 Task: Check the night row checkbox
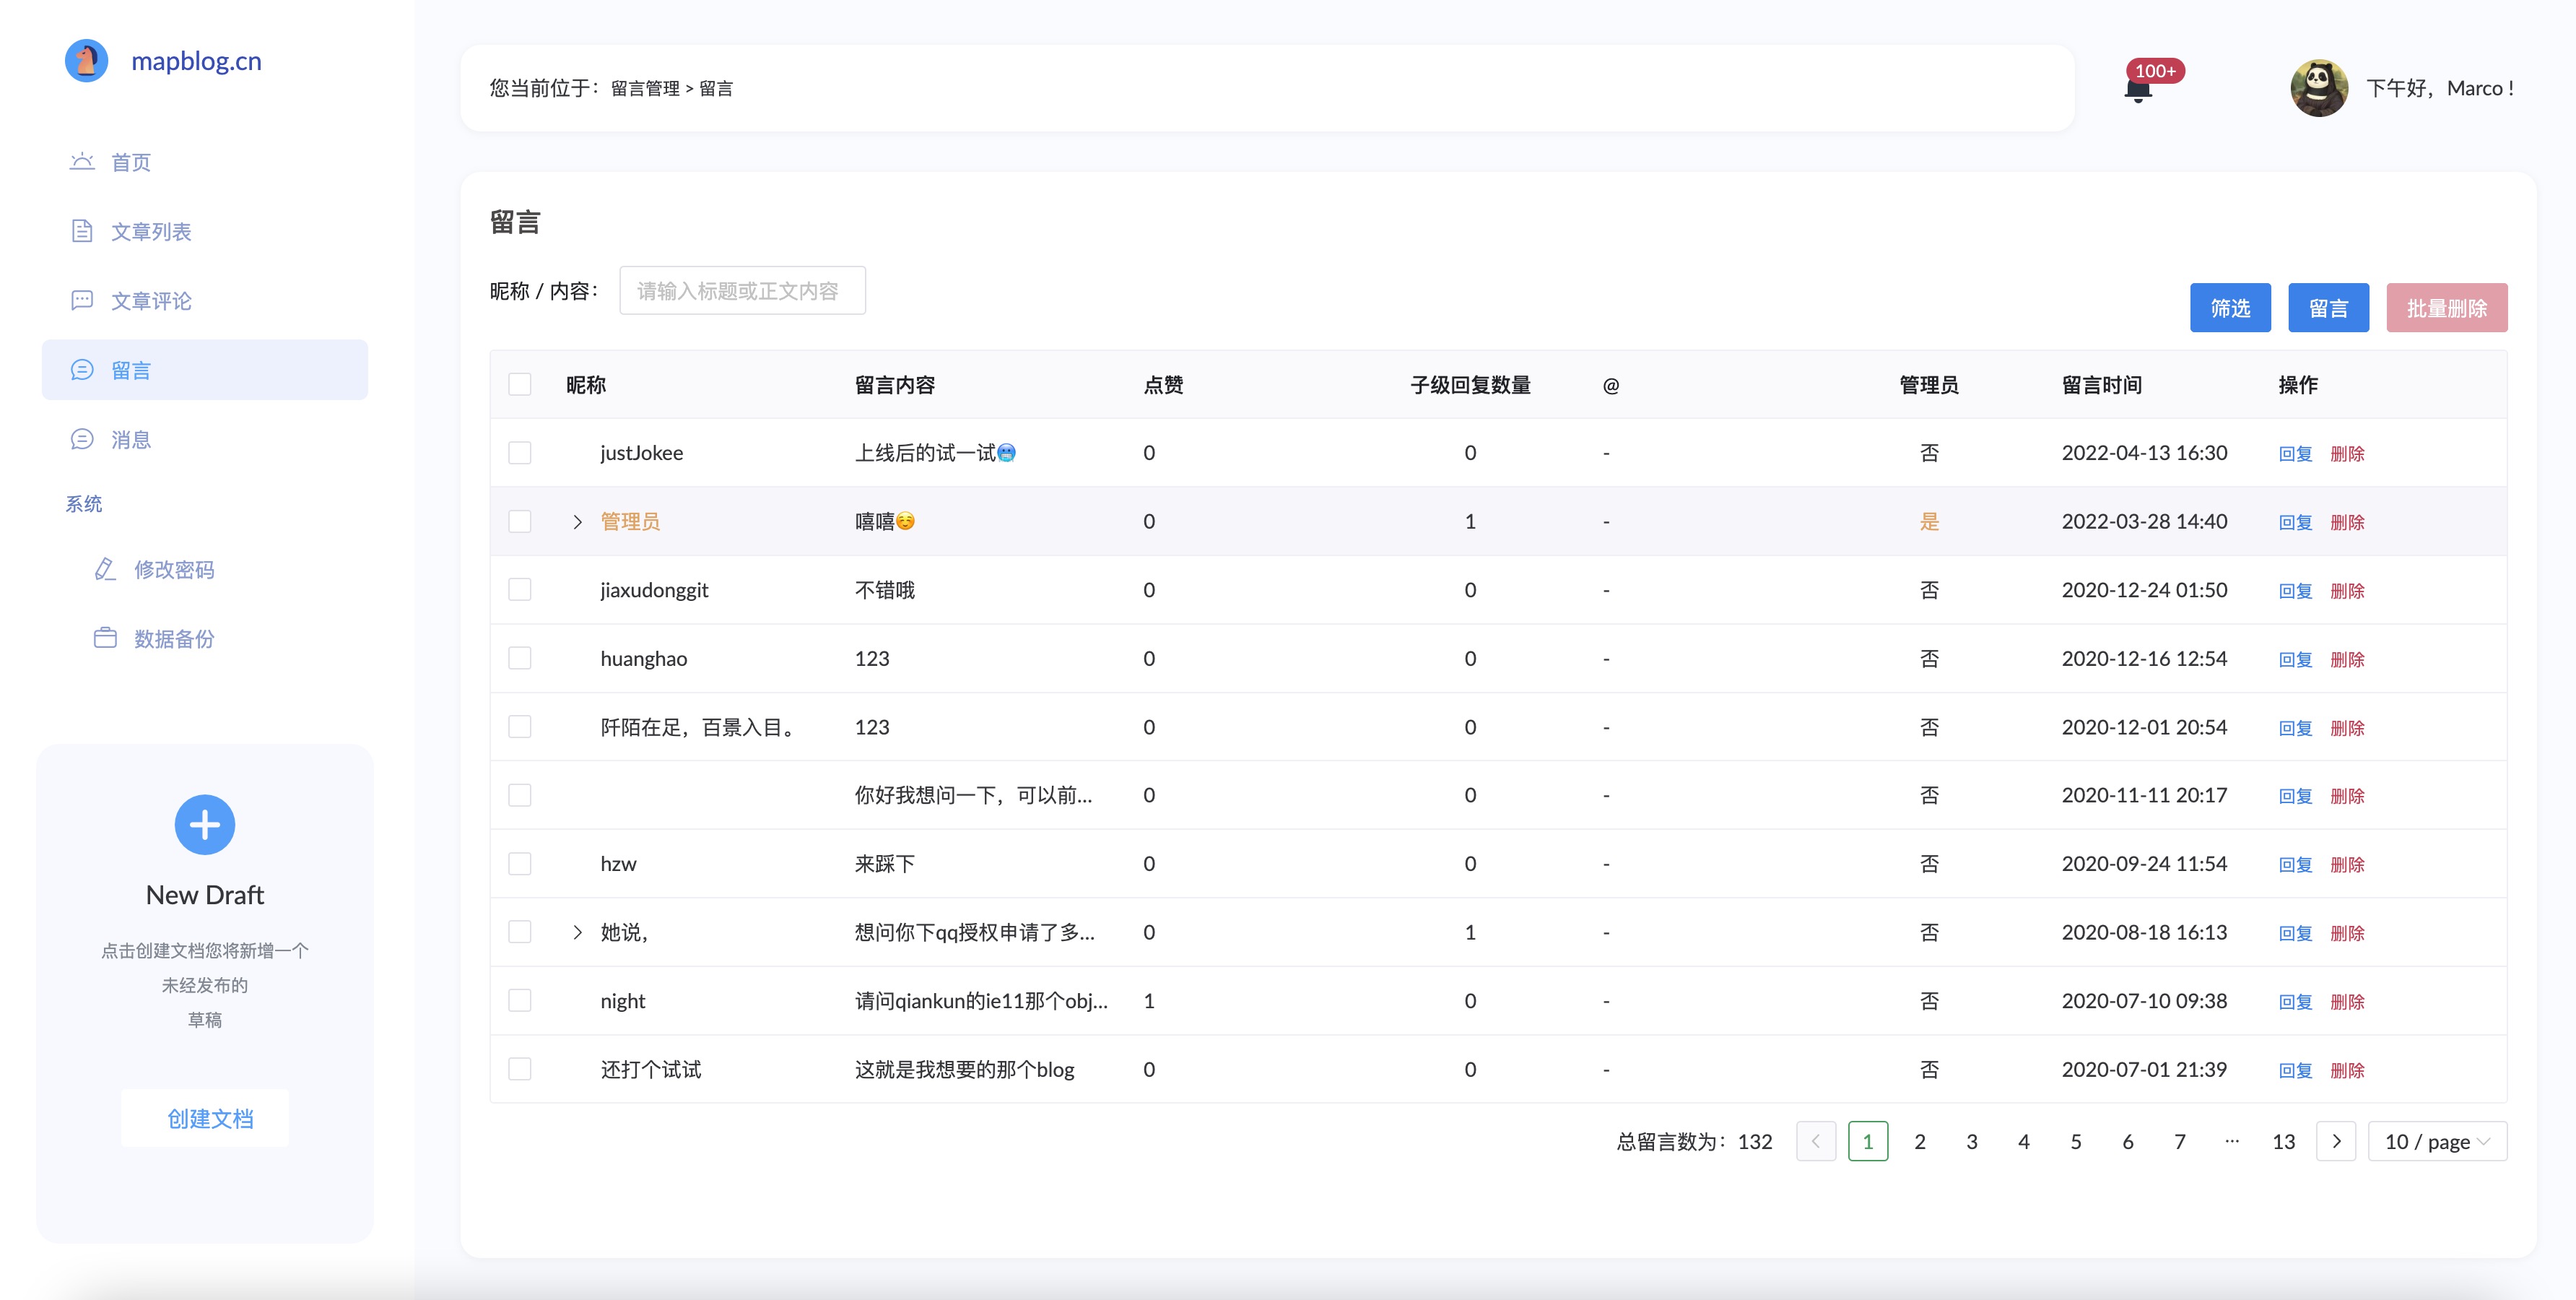pos(520,1001)
